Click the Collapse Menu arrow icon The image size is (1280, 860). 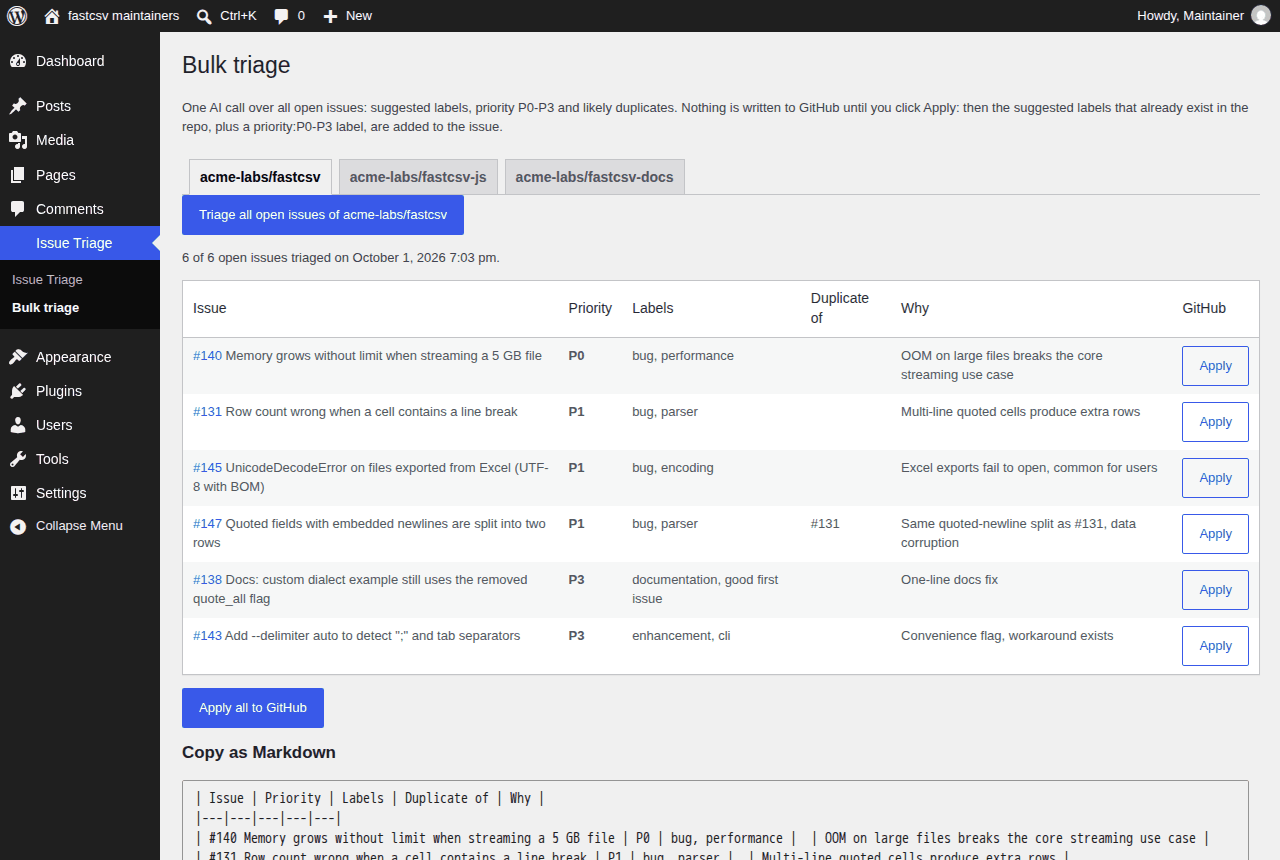pos(18,526)
